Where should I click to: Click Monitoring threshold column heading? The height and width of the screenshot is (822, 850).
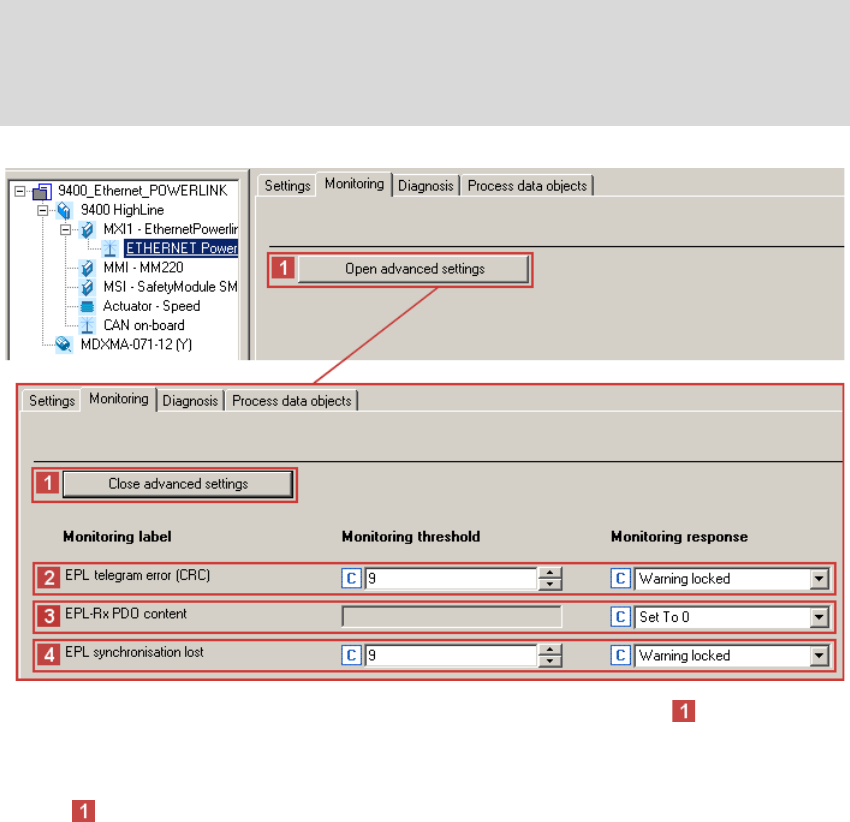410,537
